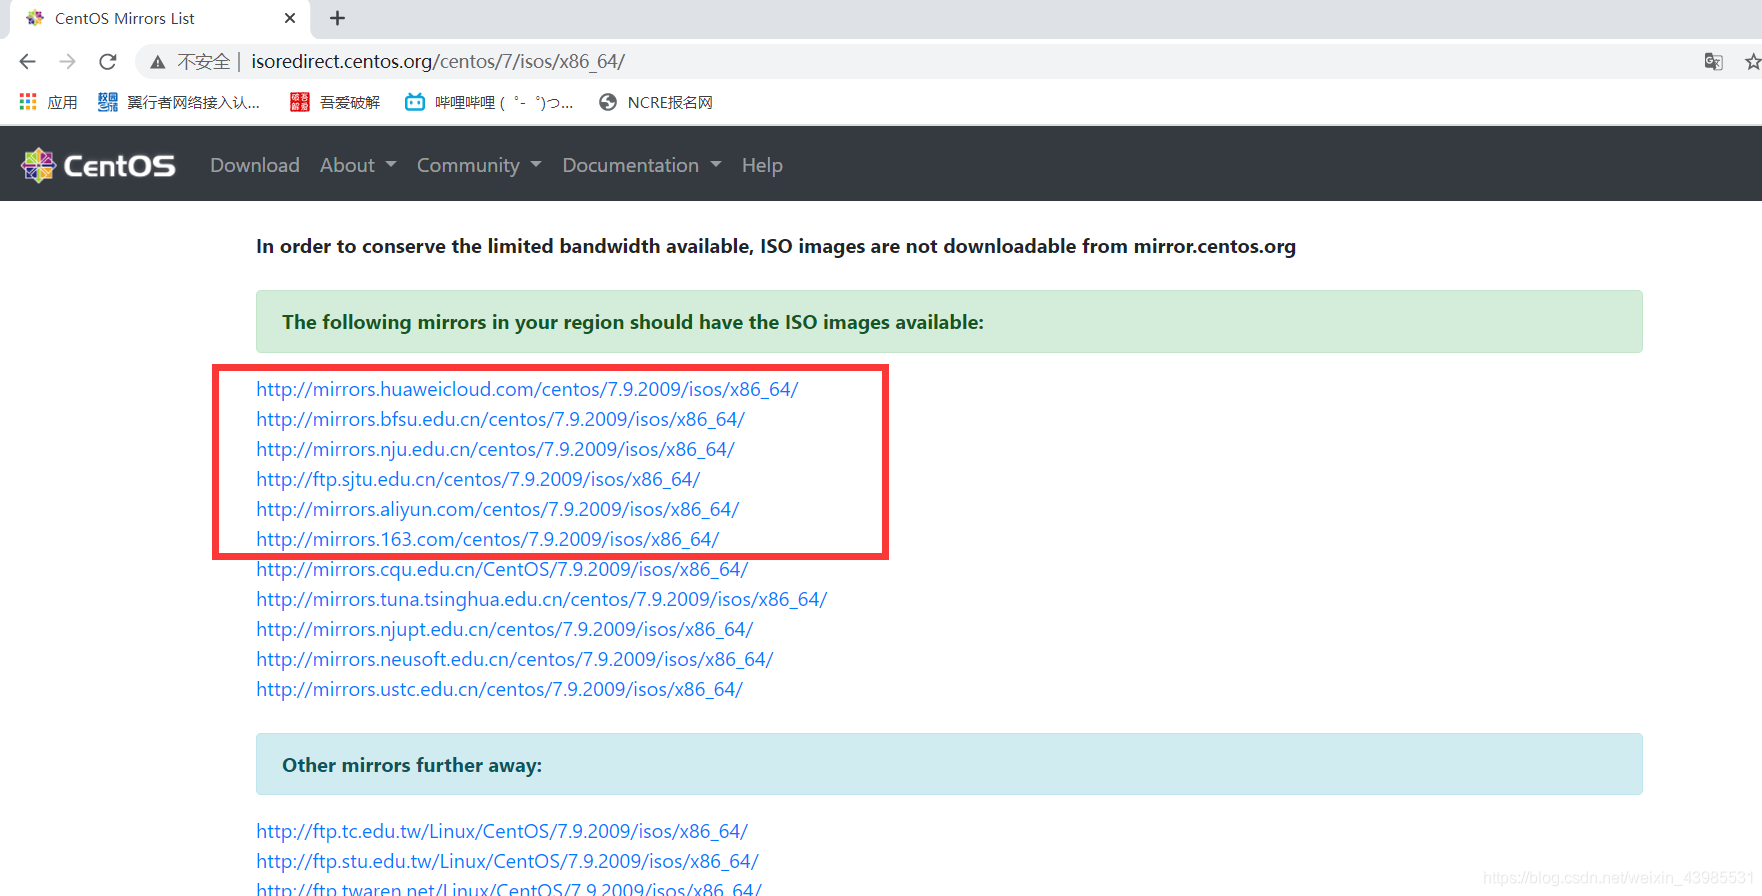
Task: Reload the current page
Action: pyautogui.click(x=108, y=62)
